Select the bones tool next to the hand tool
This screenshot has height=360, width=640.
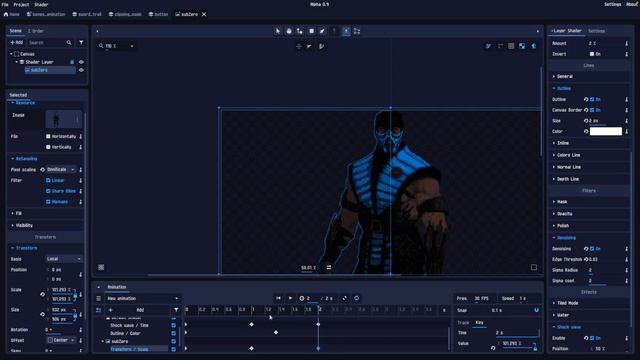tap(300, 31)
